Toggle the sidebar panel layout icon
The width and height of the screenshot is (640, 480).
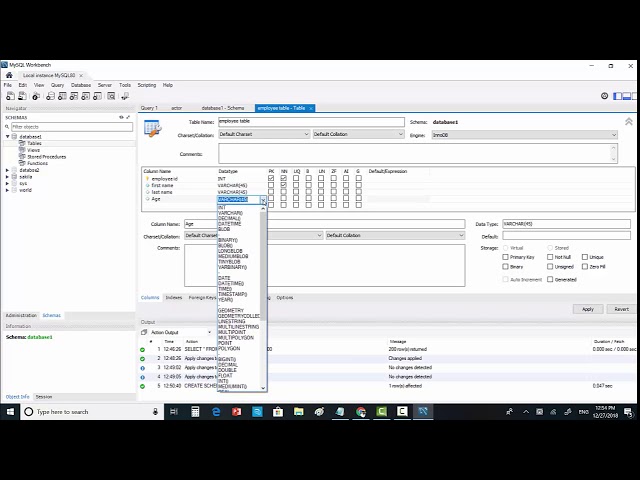point(618,96)
